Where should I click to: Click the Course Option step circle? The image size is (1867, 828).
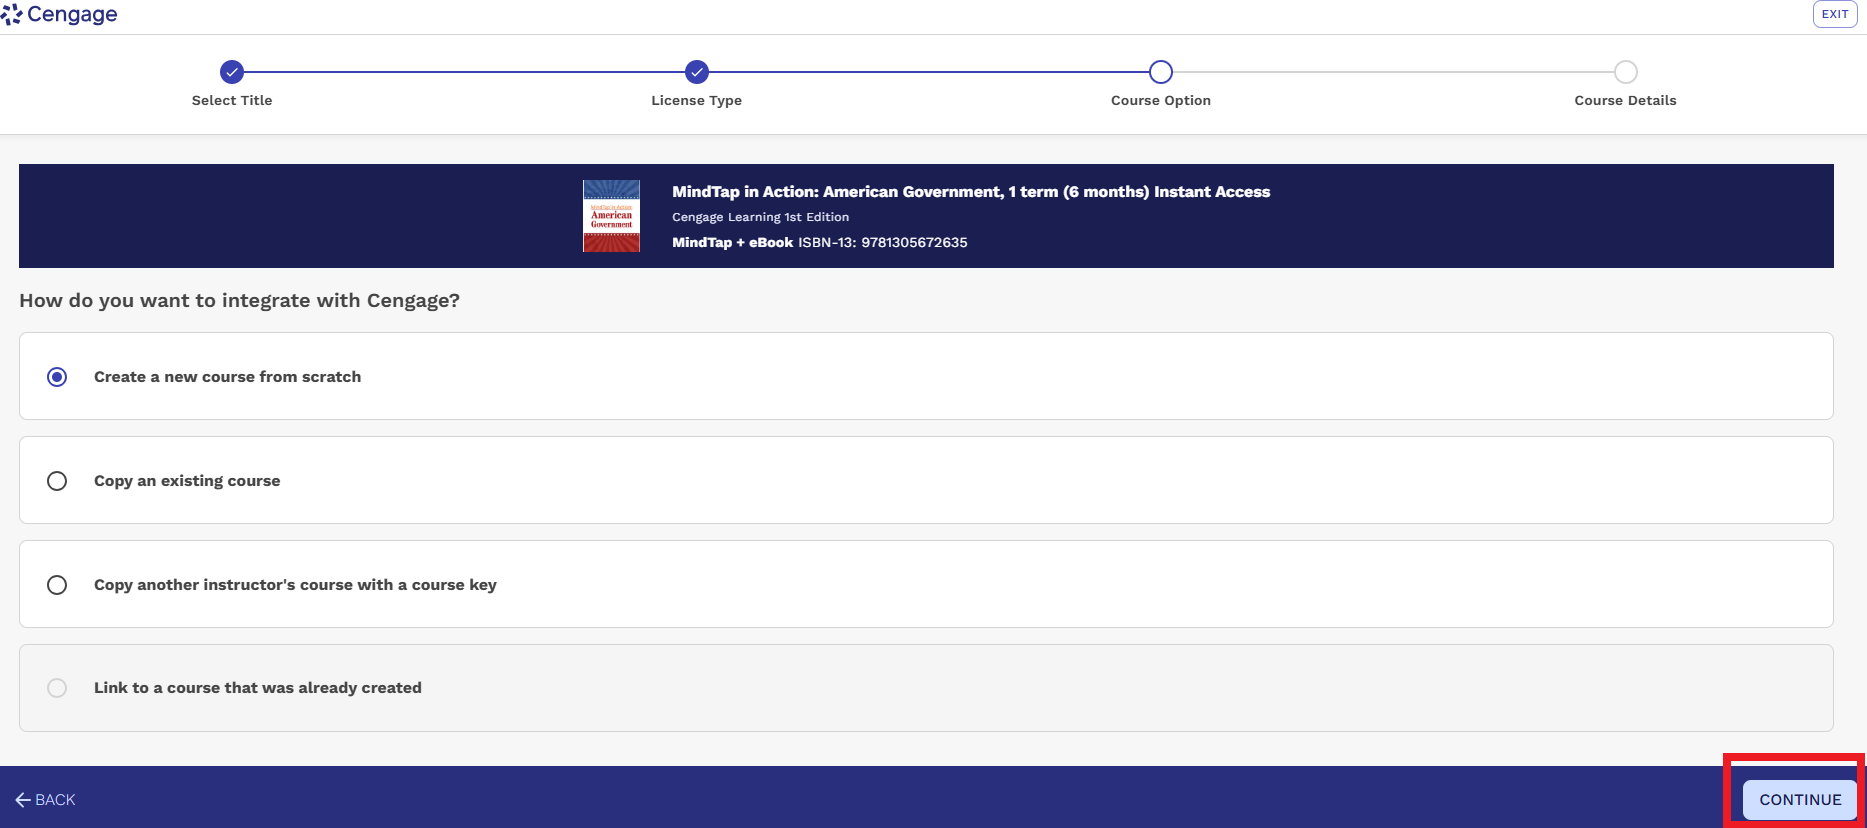click(x=1161, y=72)
